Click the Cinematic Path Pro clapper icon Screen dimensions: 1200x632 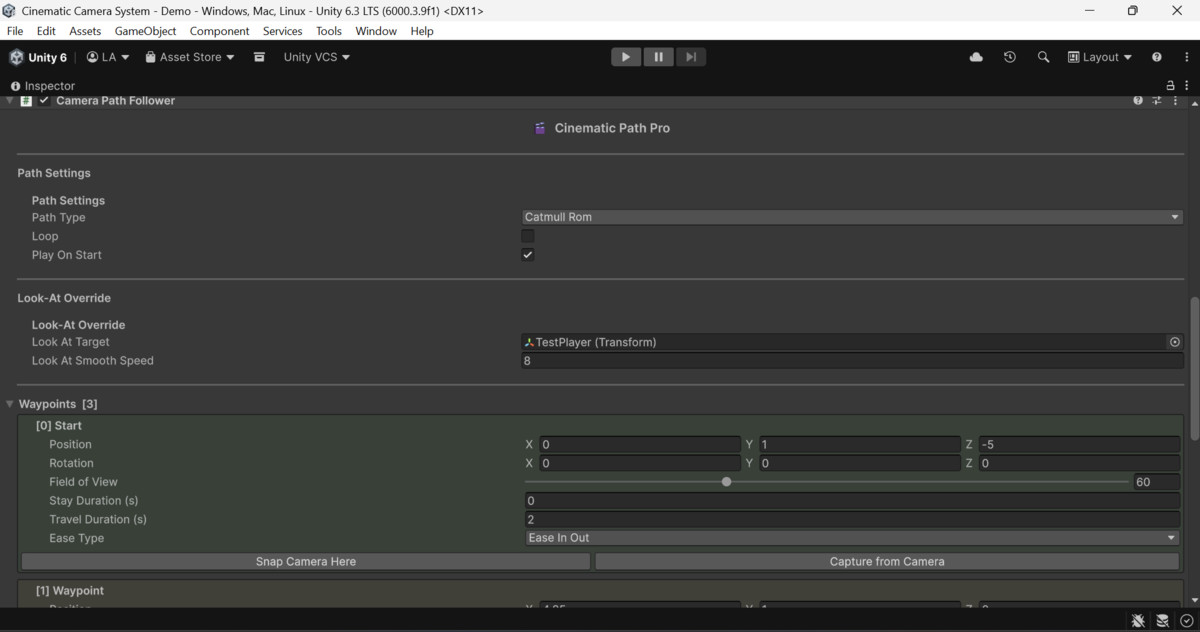(540, 128)
